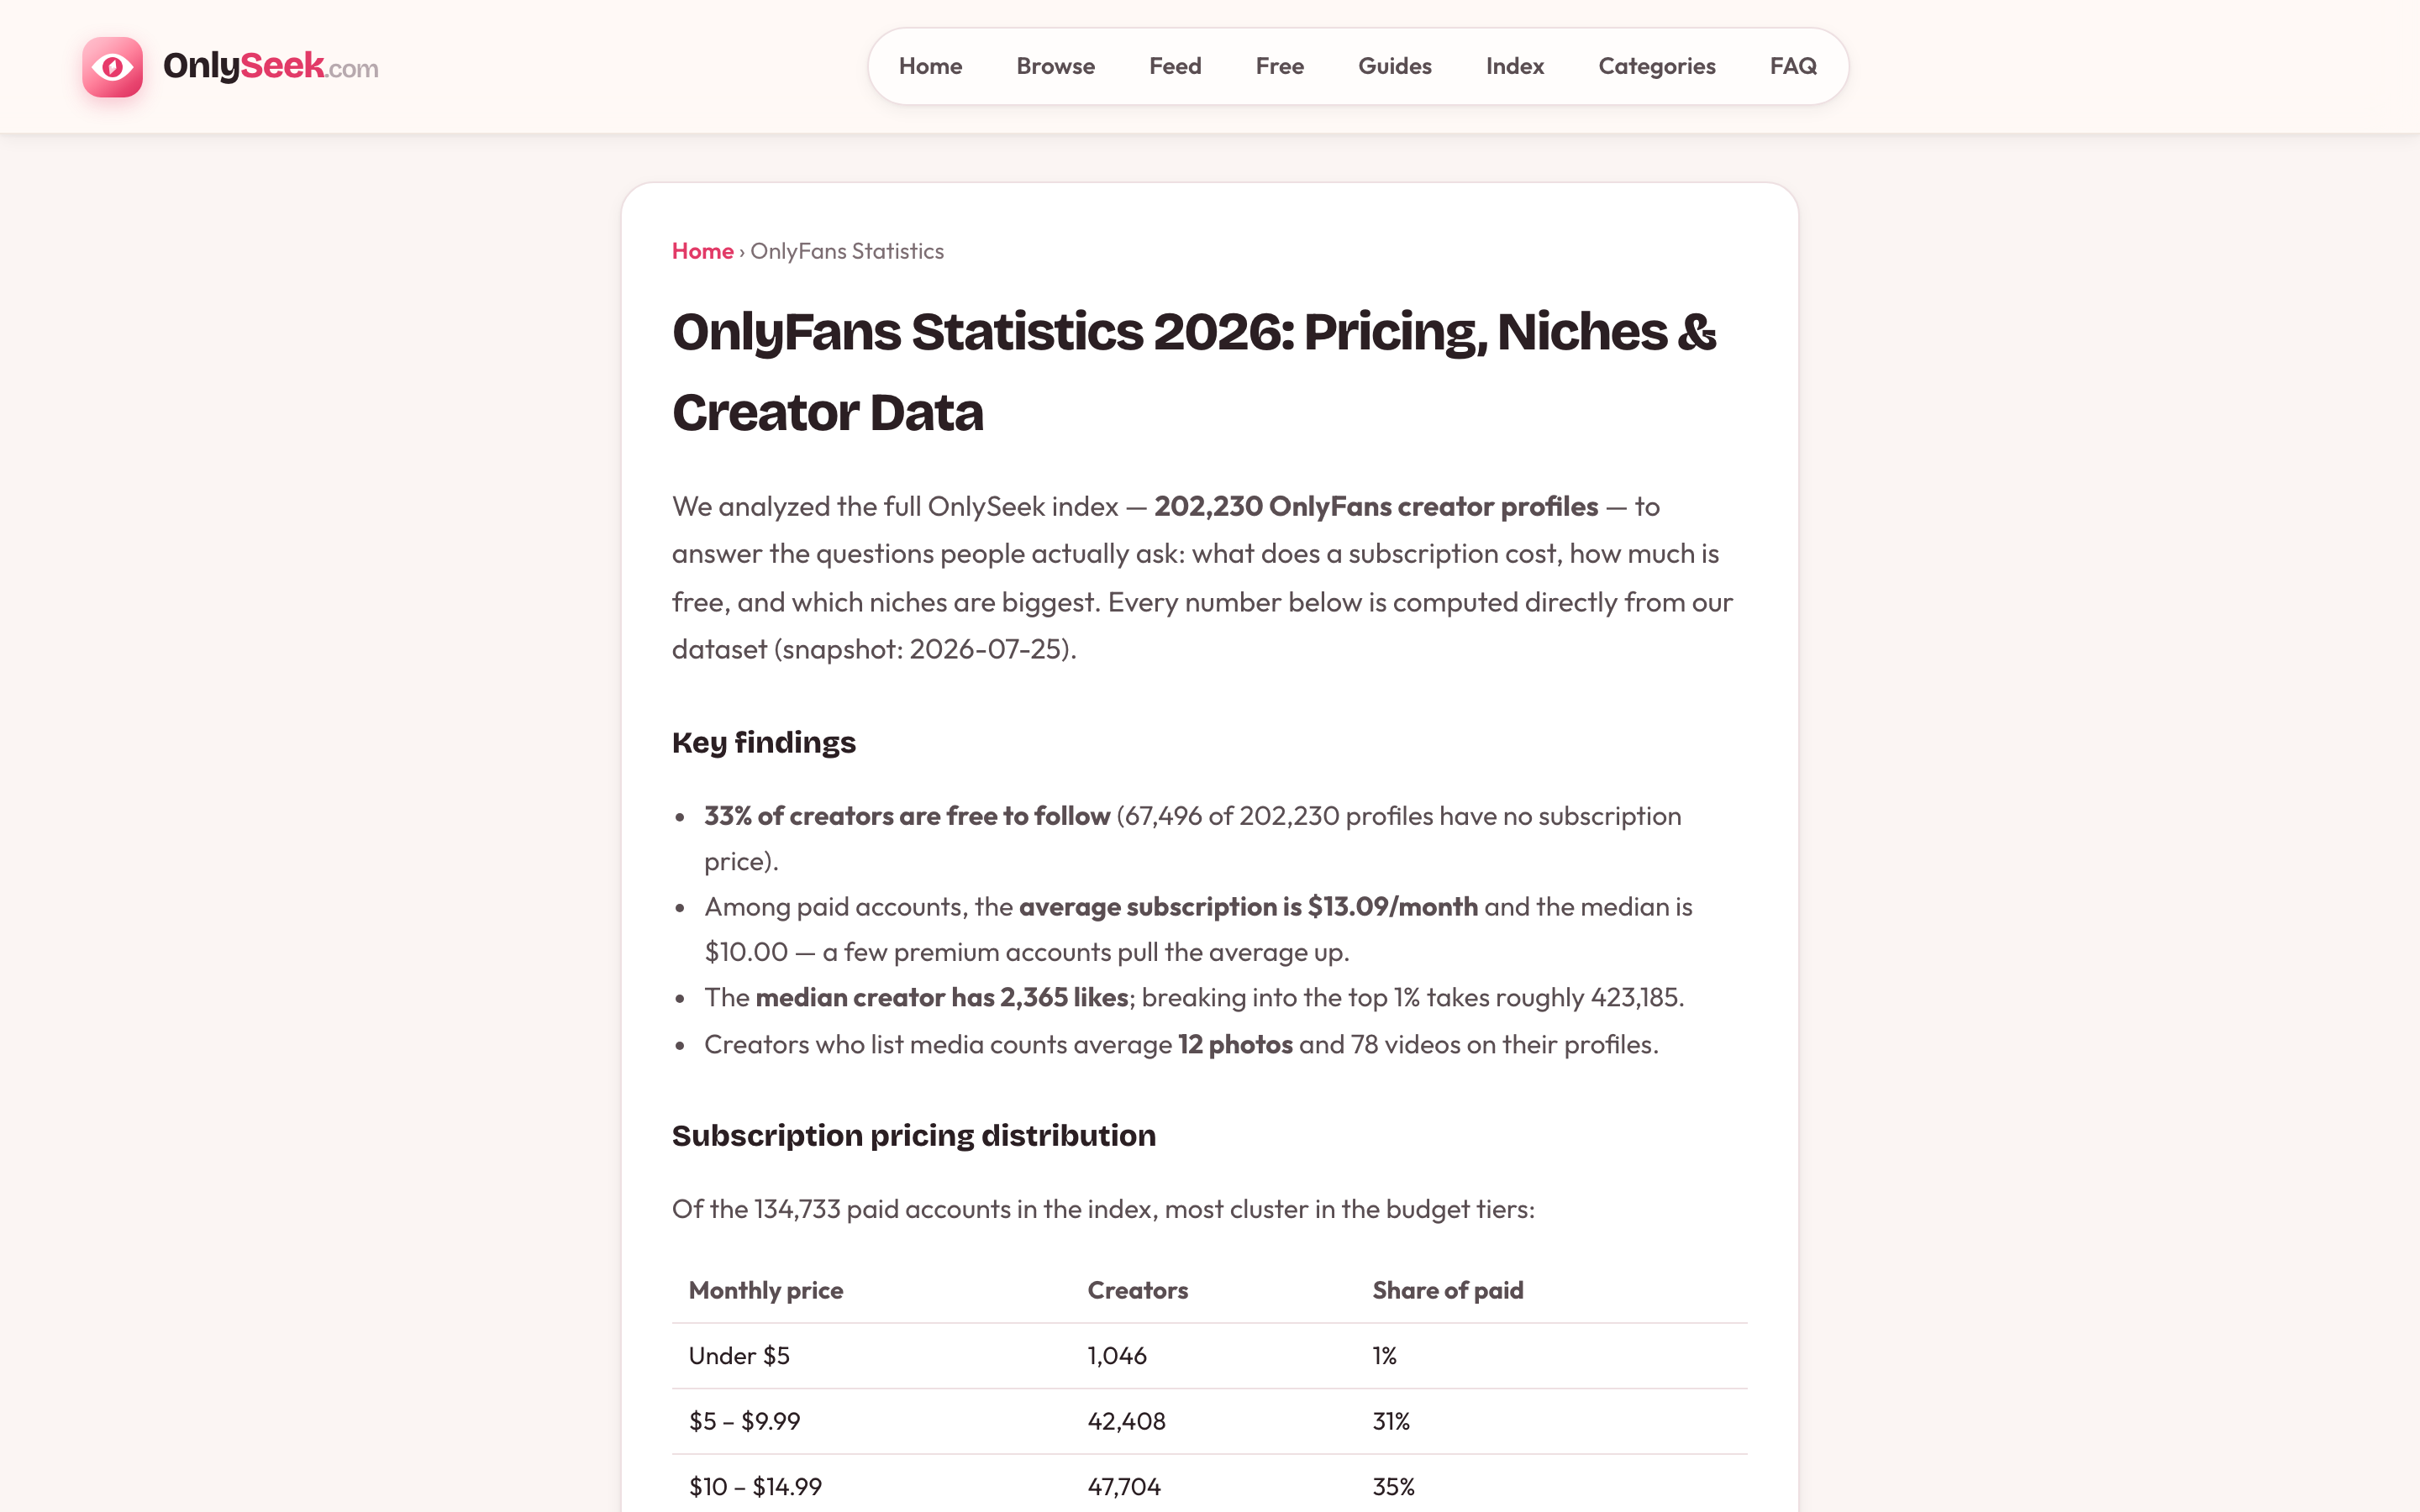This screenshot has width=2420, height=1512.
Task: Click the Subscription pricing distribution heading
Action: 914,1135
